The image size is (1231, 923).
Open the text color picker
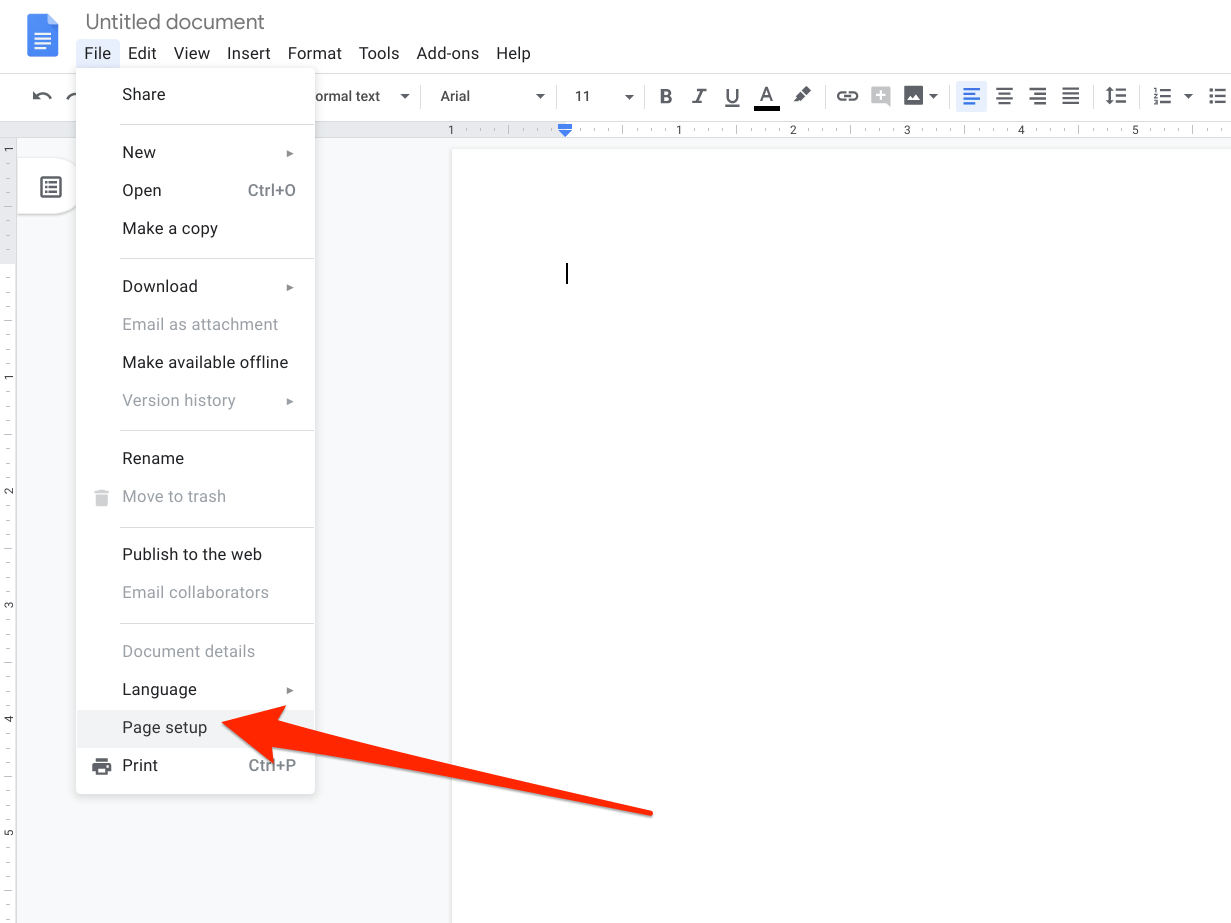(x=766, y=96)
